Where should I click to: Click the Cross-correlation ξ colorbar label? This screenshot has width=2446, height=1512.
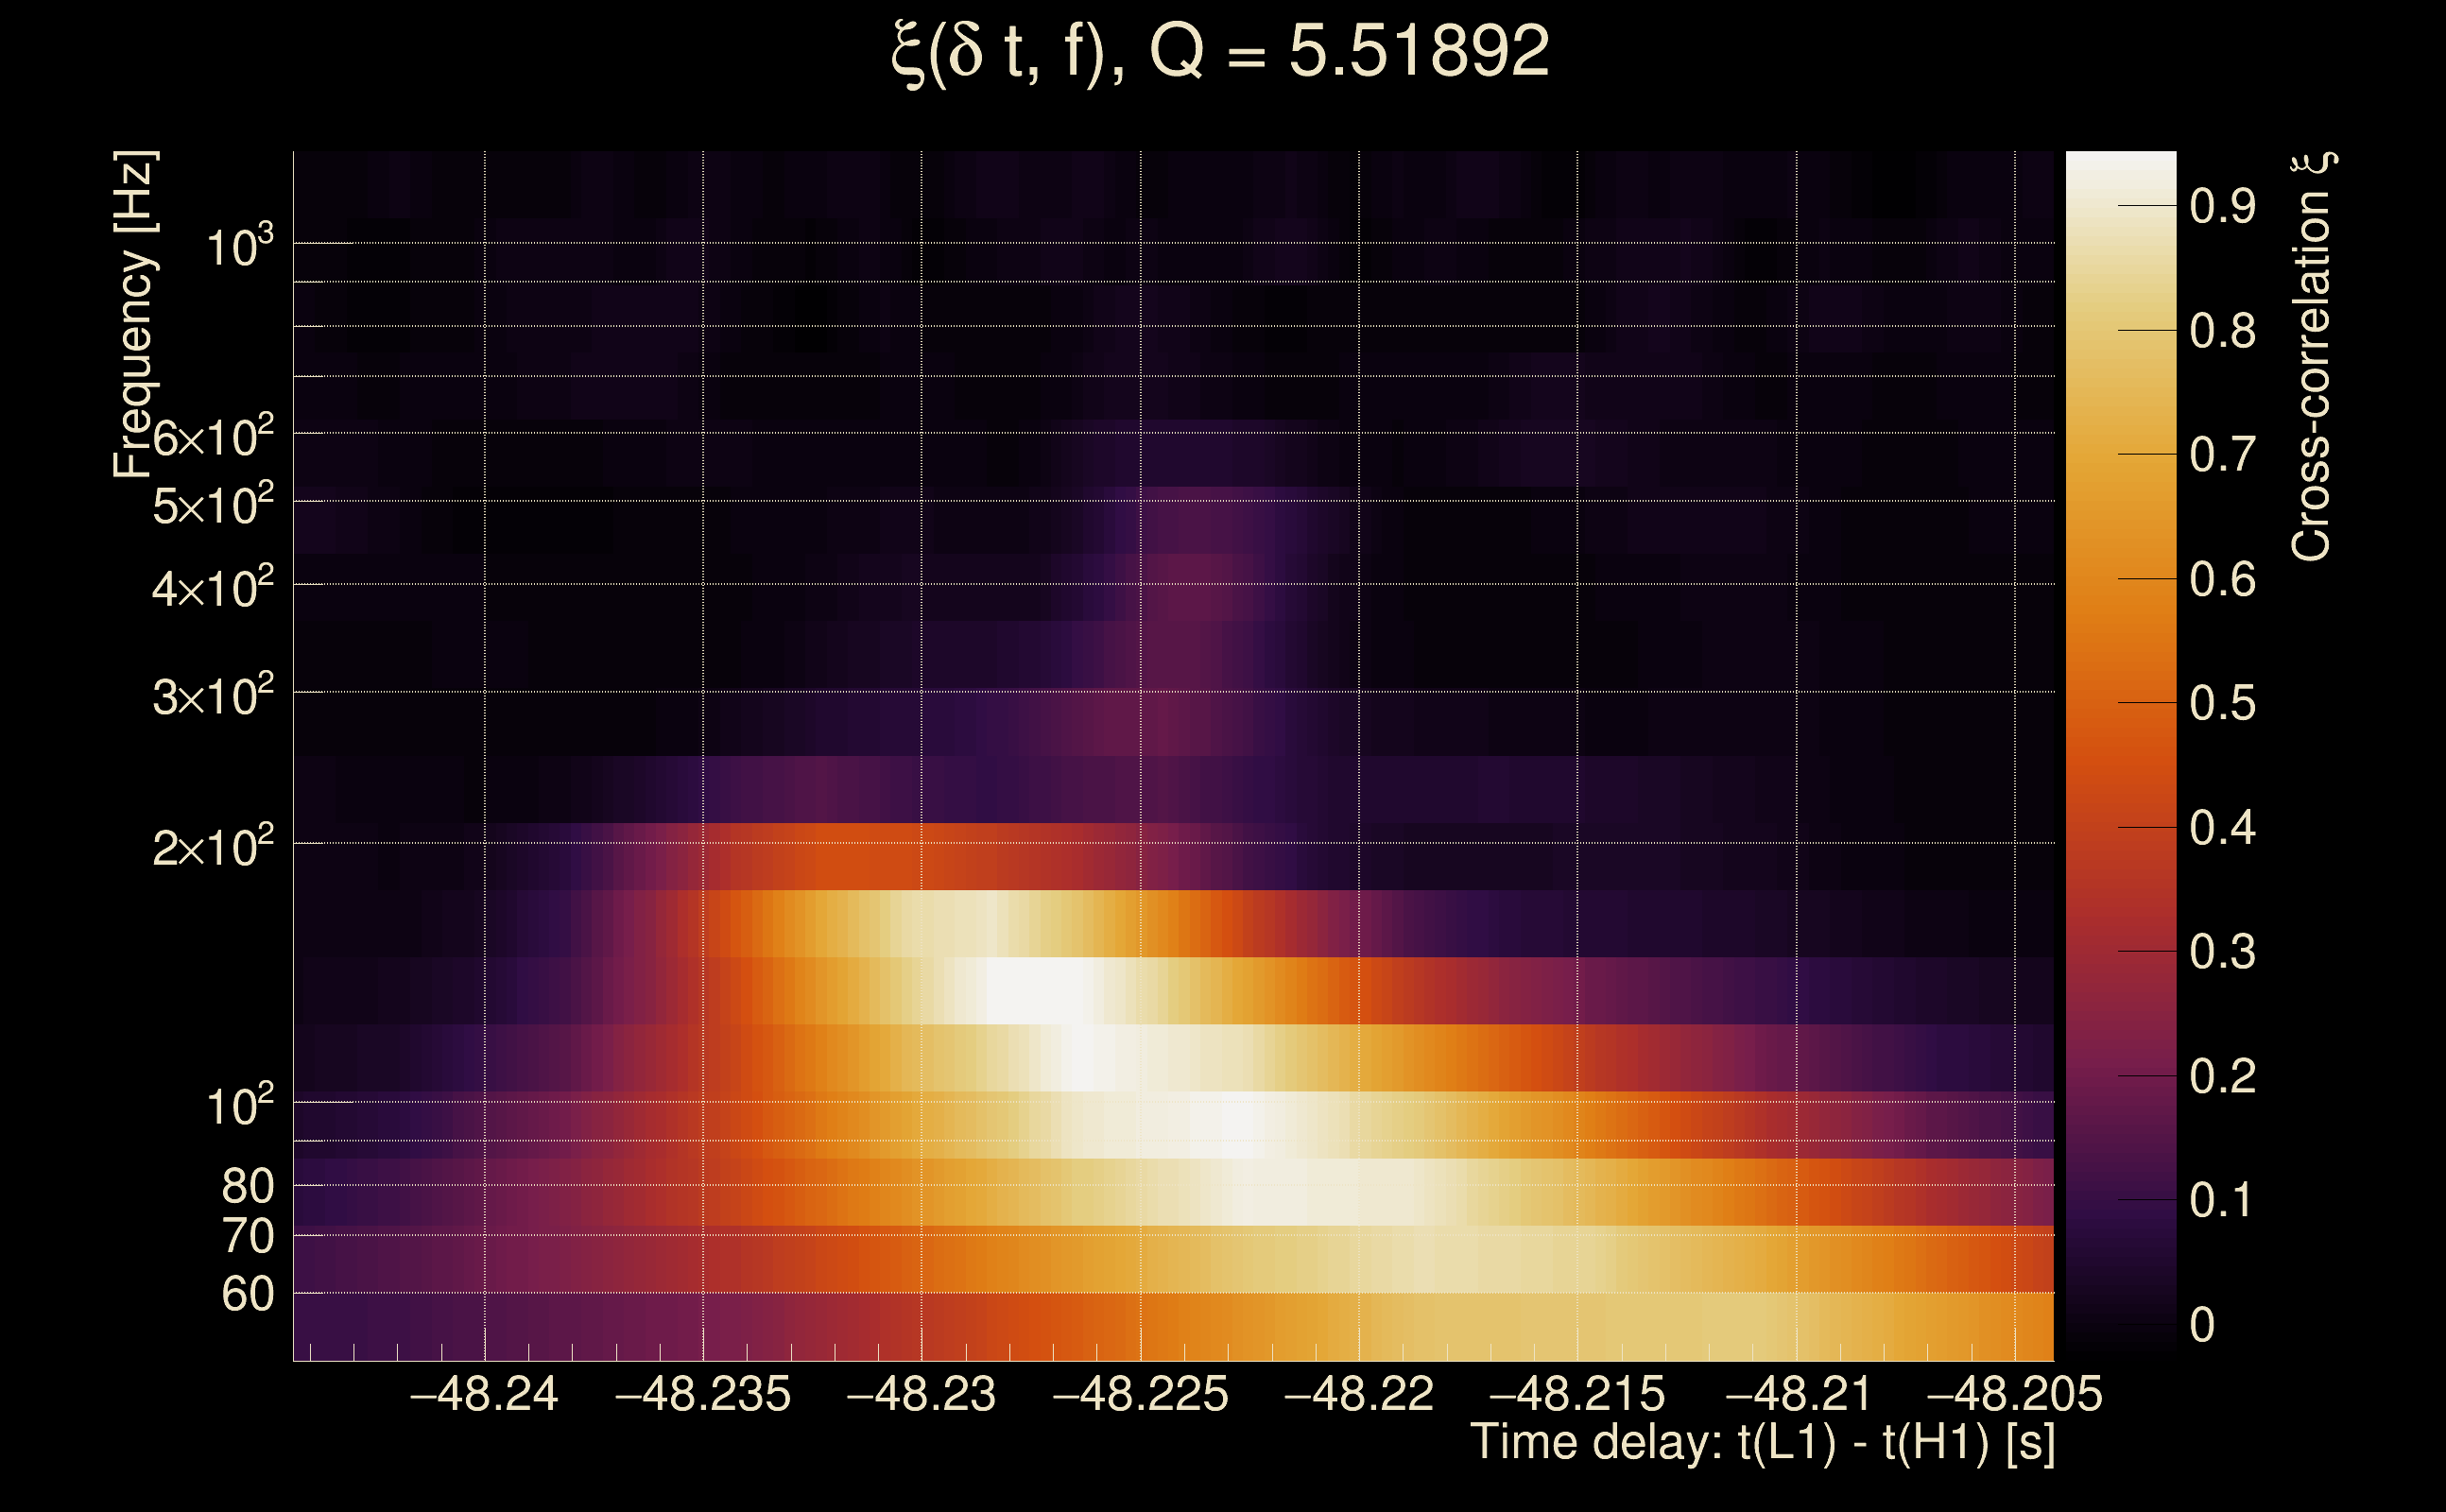pyautogui.click(x=2311, y=357)
